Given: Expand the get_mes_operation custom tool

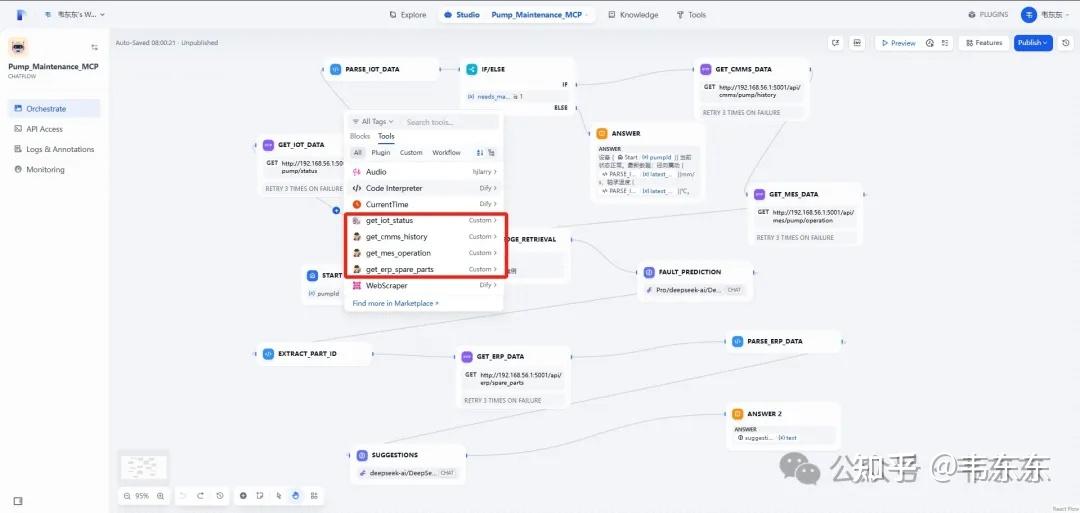Looking at the screenshot, I should click(x=424, y=253).
